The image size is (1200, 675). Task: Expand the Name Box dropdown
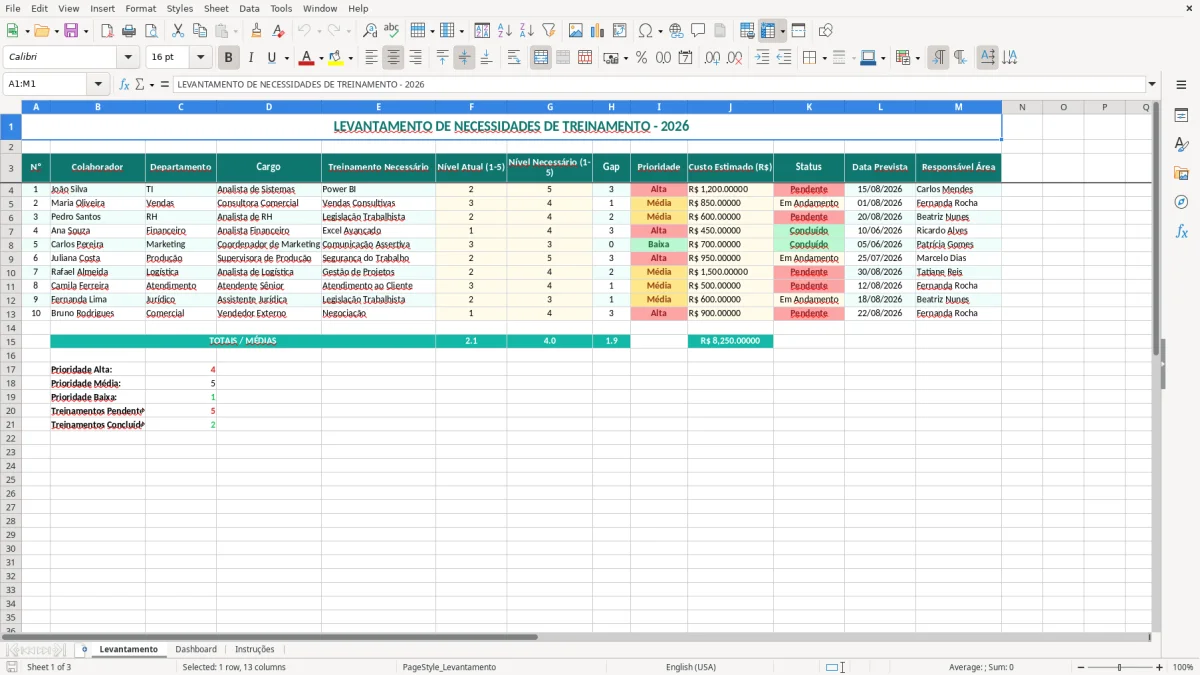pos(98,84)
